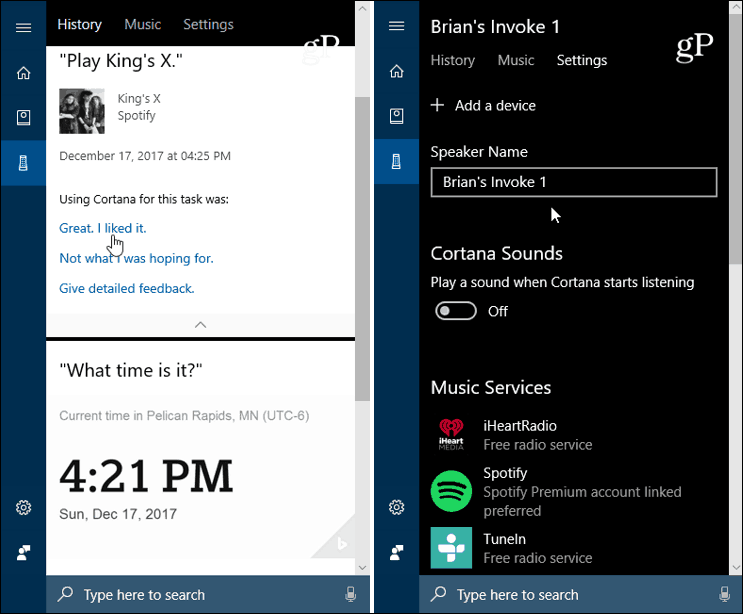
Task: Switch to Settings tab in left window
Action: pos(208,24)
